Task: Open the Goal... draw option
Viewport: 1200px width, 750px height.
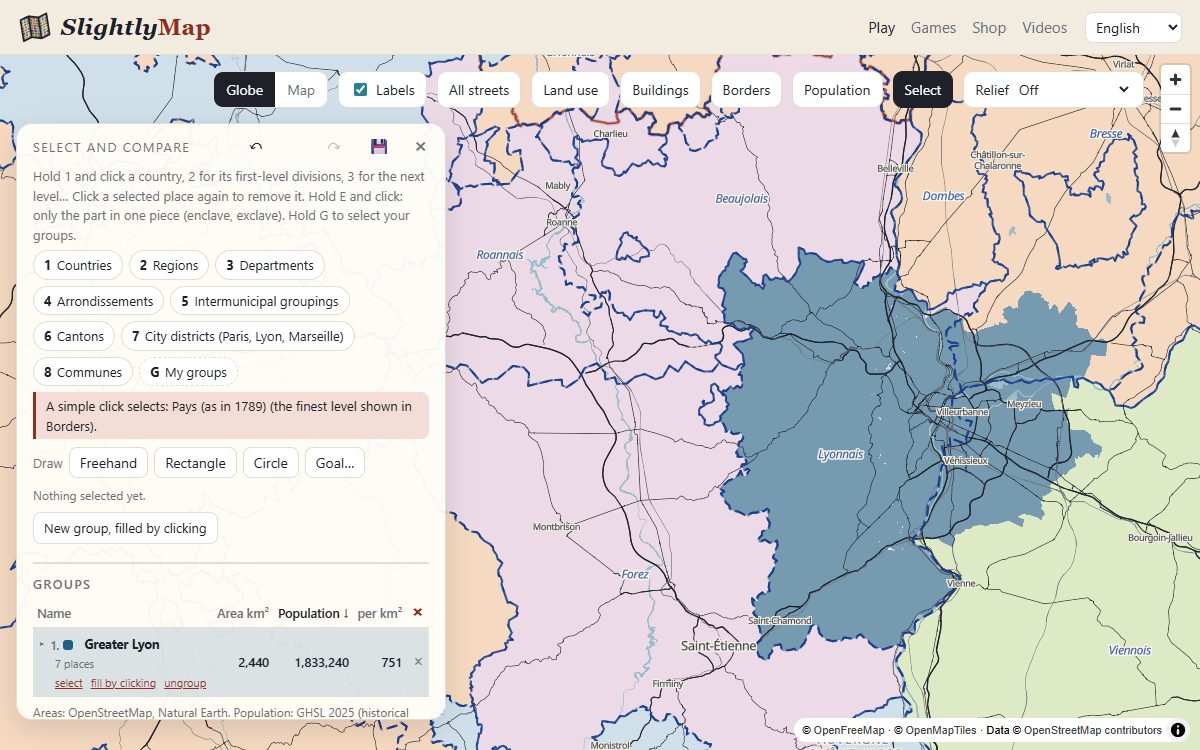Action: click(334, 463)
